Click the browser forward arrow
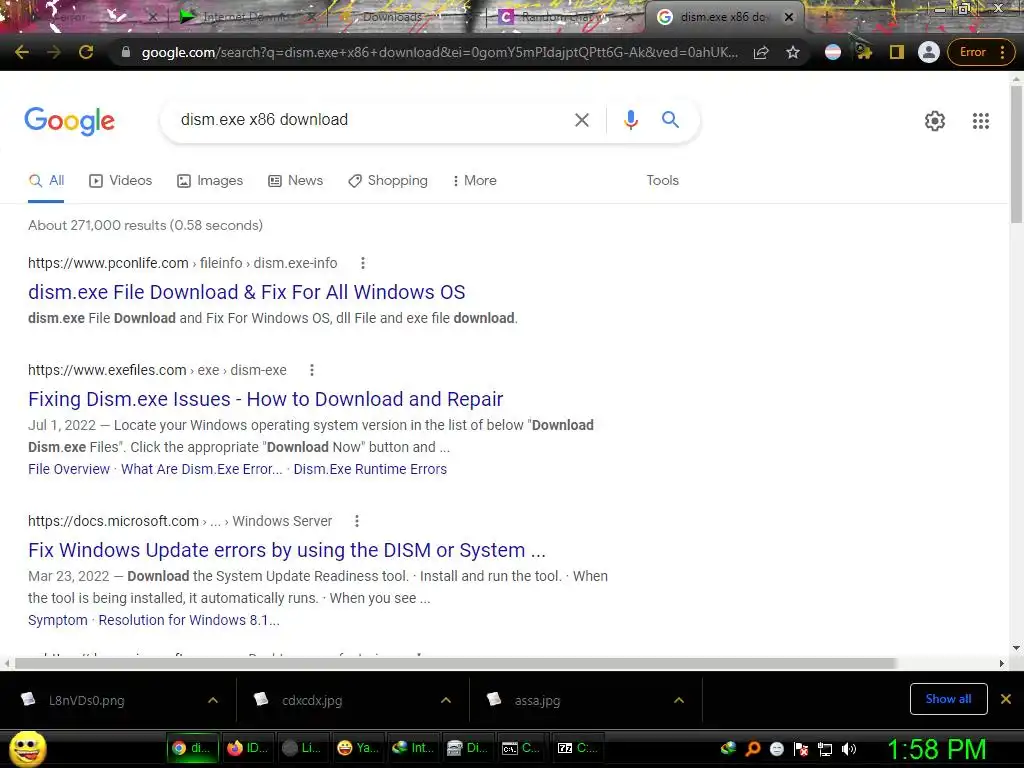 click(x=54, y=52)
